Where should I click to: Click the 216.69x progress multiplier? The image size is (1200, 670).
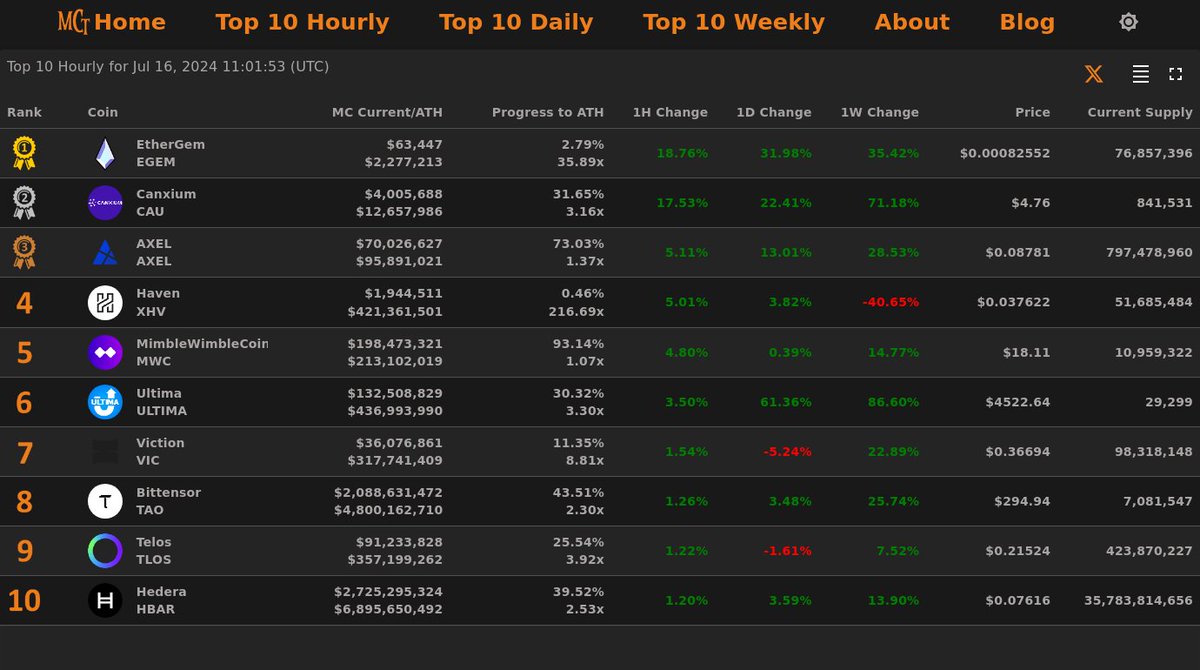click(575, 311)
